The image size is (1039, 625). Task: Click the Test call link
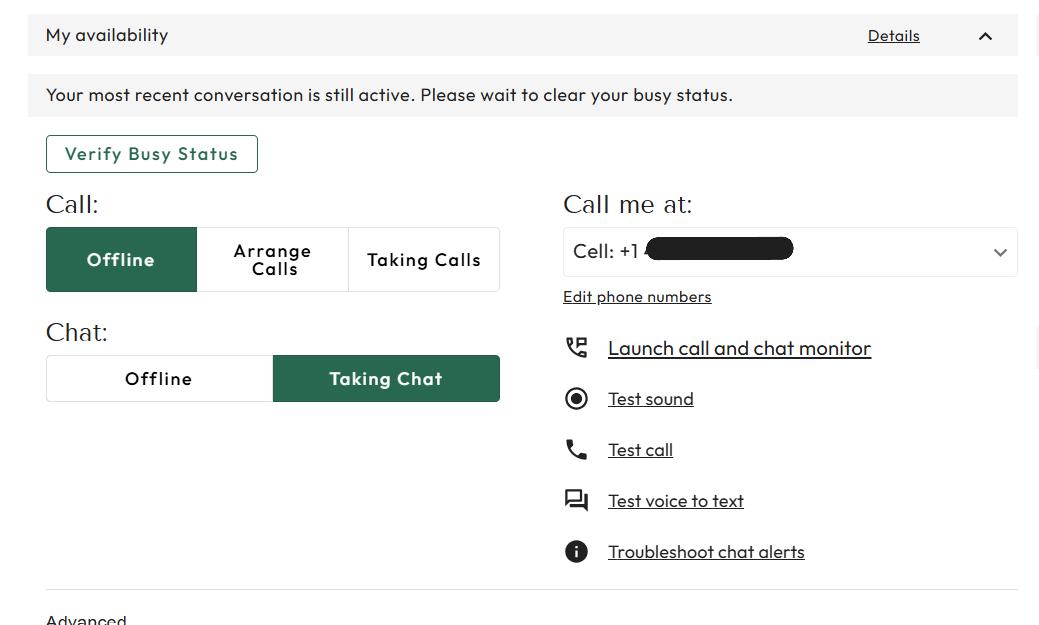tap(640, 450)
